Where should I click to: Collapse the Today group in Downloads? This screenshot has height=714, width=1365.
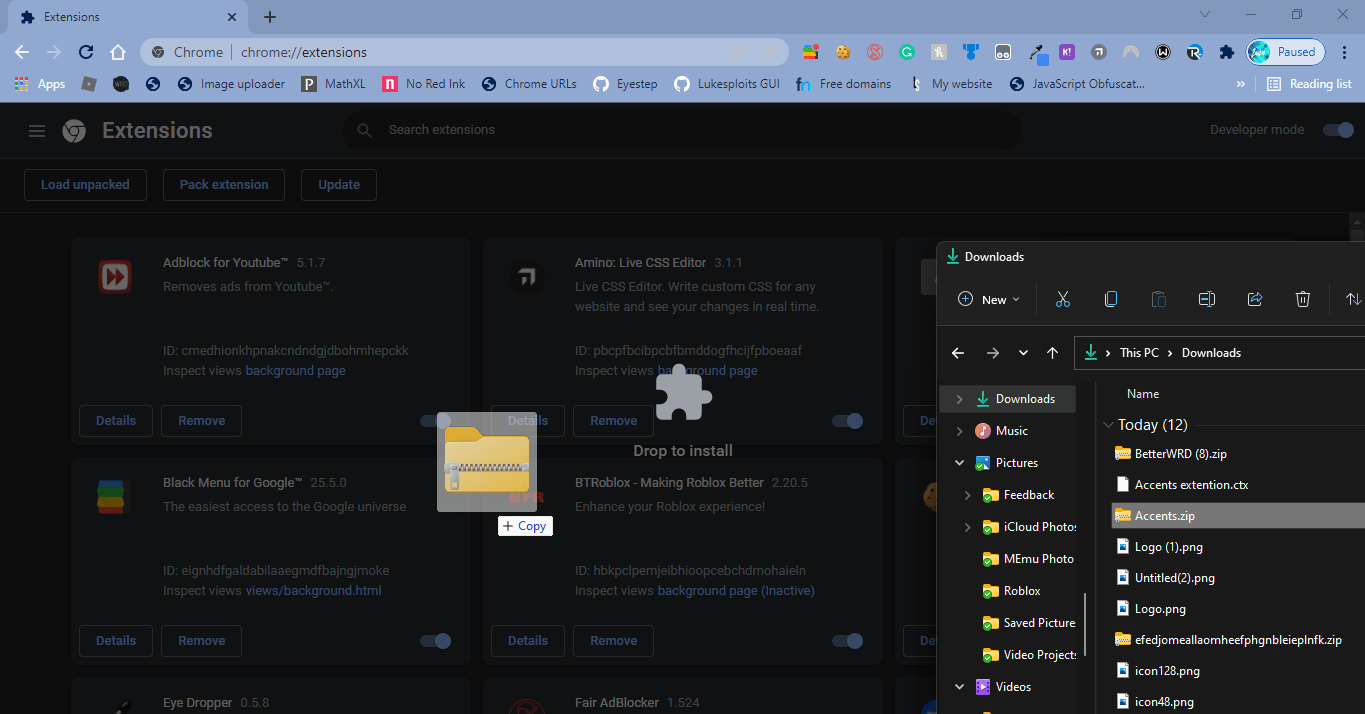tap(1108, 424)
